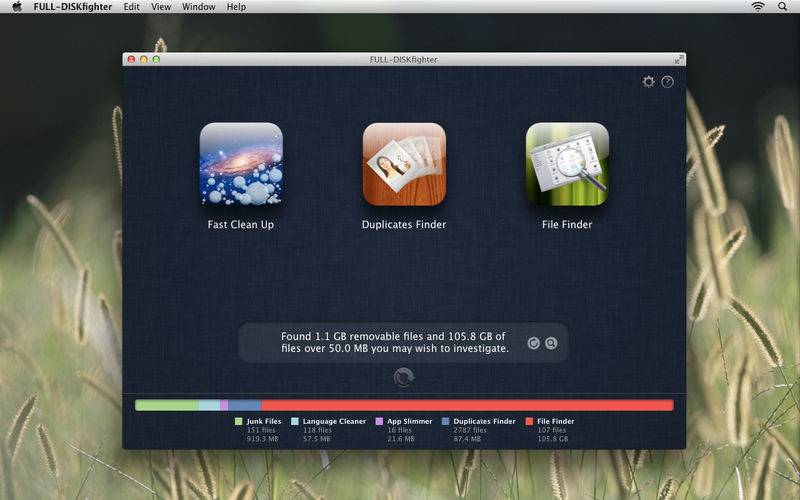Open the Fast Clean Up galaxy icon
Screen dimensions: 800x500
point(241,164)
